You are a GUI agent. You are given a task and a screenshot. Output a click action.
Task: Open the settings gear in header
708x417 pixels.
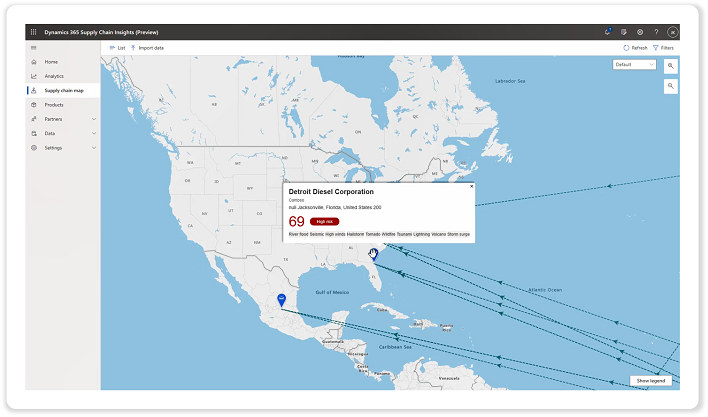coord(640,32)
